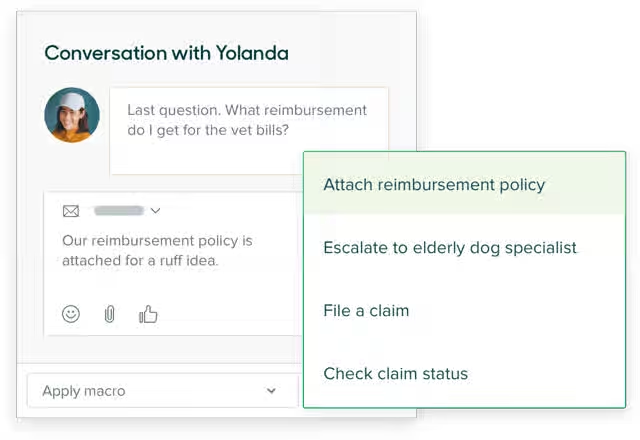Click the 'Apply macro' placeholder label
Screen dimensions: 640x440
coord(84,391)
